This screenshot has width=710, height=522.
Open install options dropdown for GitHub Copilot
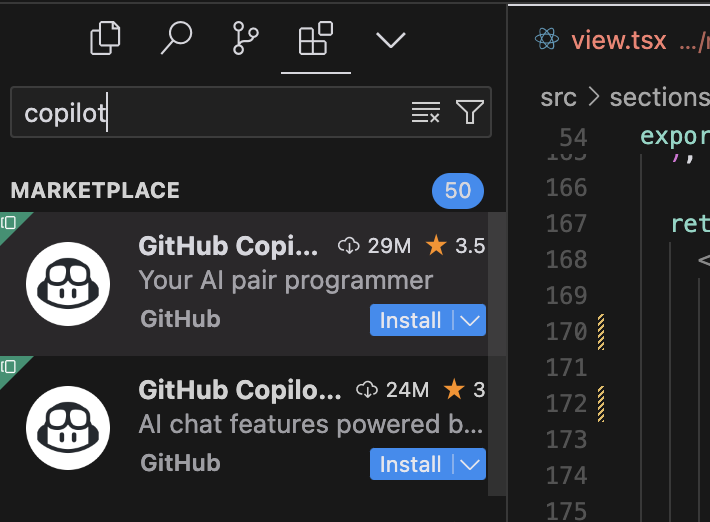[x=470, y=321]
